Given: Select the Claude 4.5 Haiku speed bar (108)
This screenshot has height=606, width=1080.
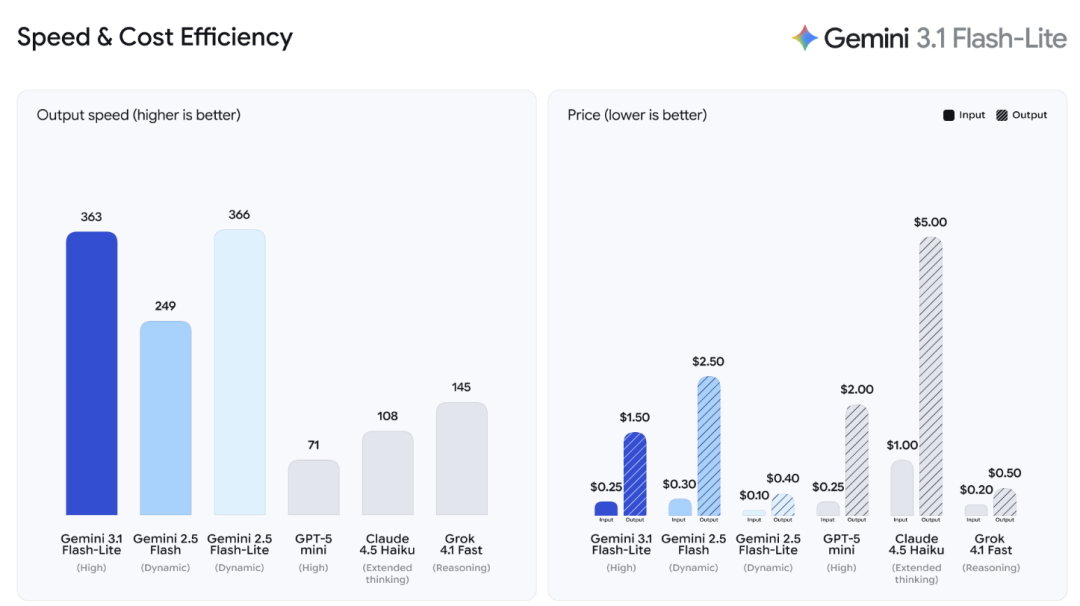Looking at the screenshot, I should click(387, 473).
